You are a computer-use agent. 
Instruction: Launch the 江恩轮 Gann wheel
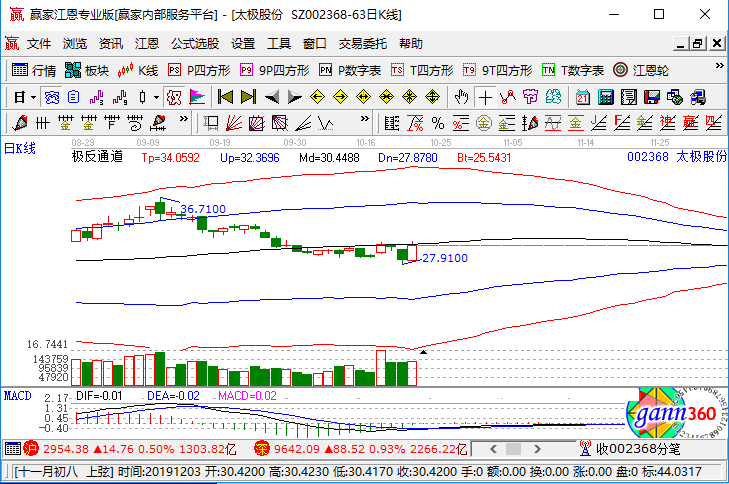pyautogui.click(x=641, y=70)
